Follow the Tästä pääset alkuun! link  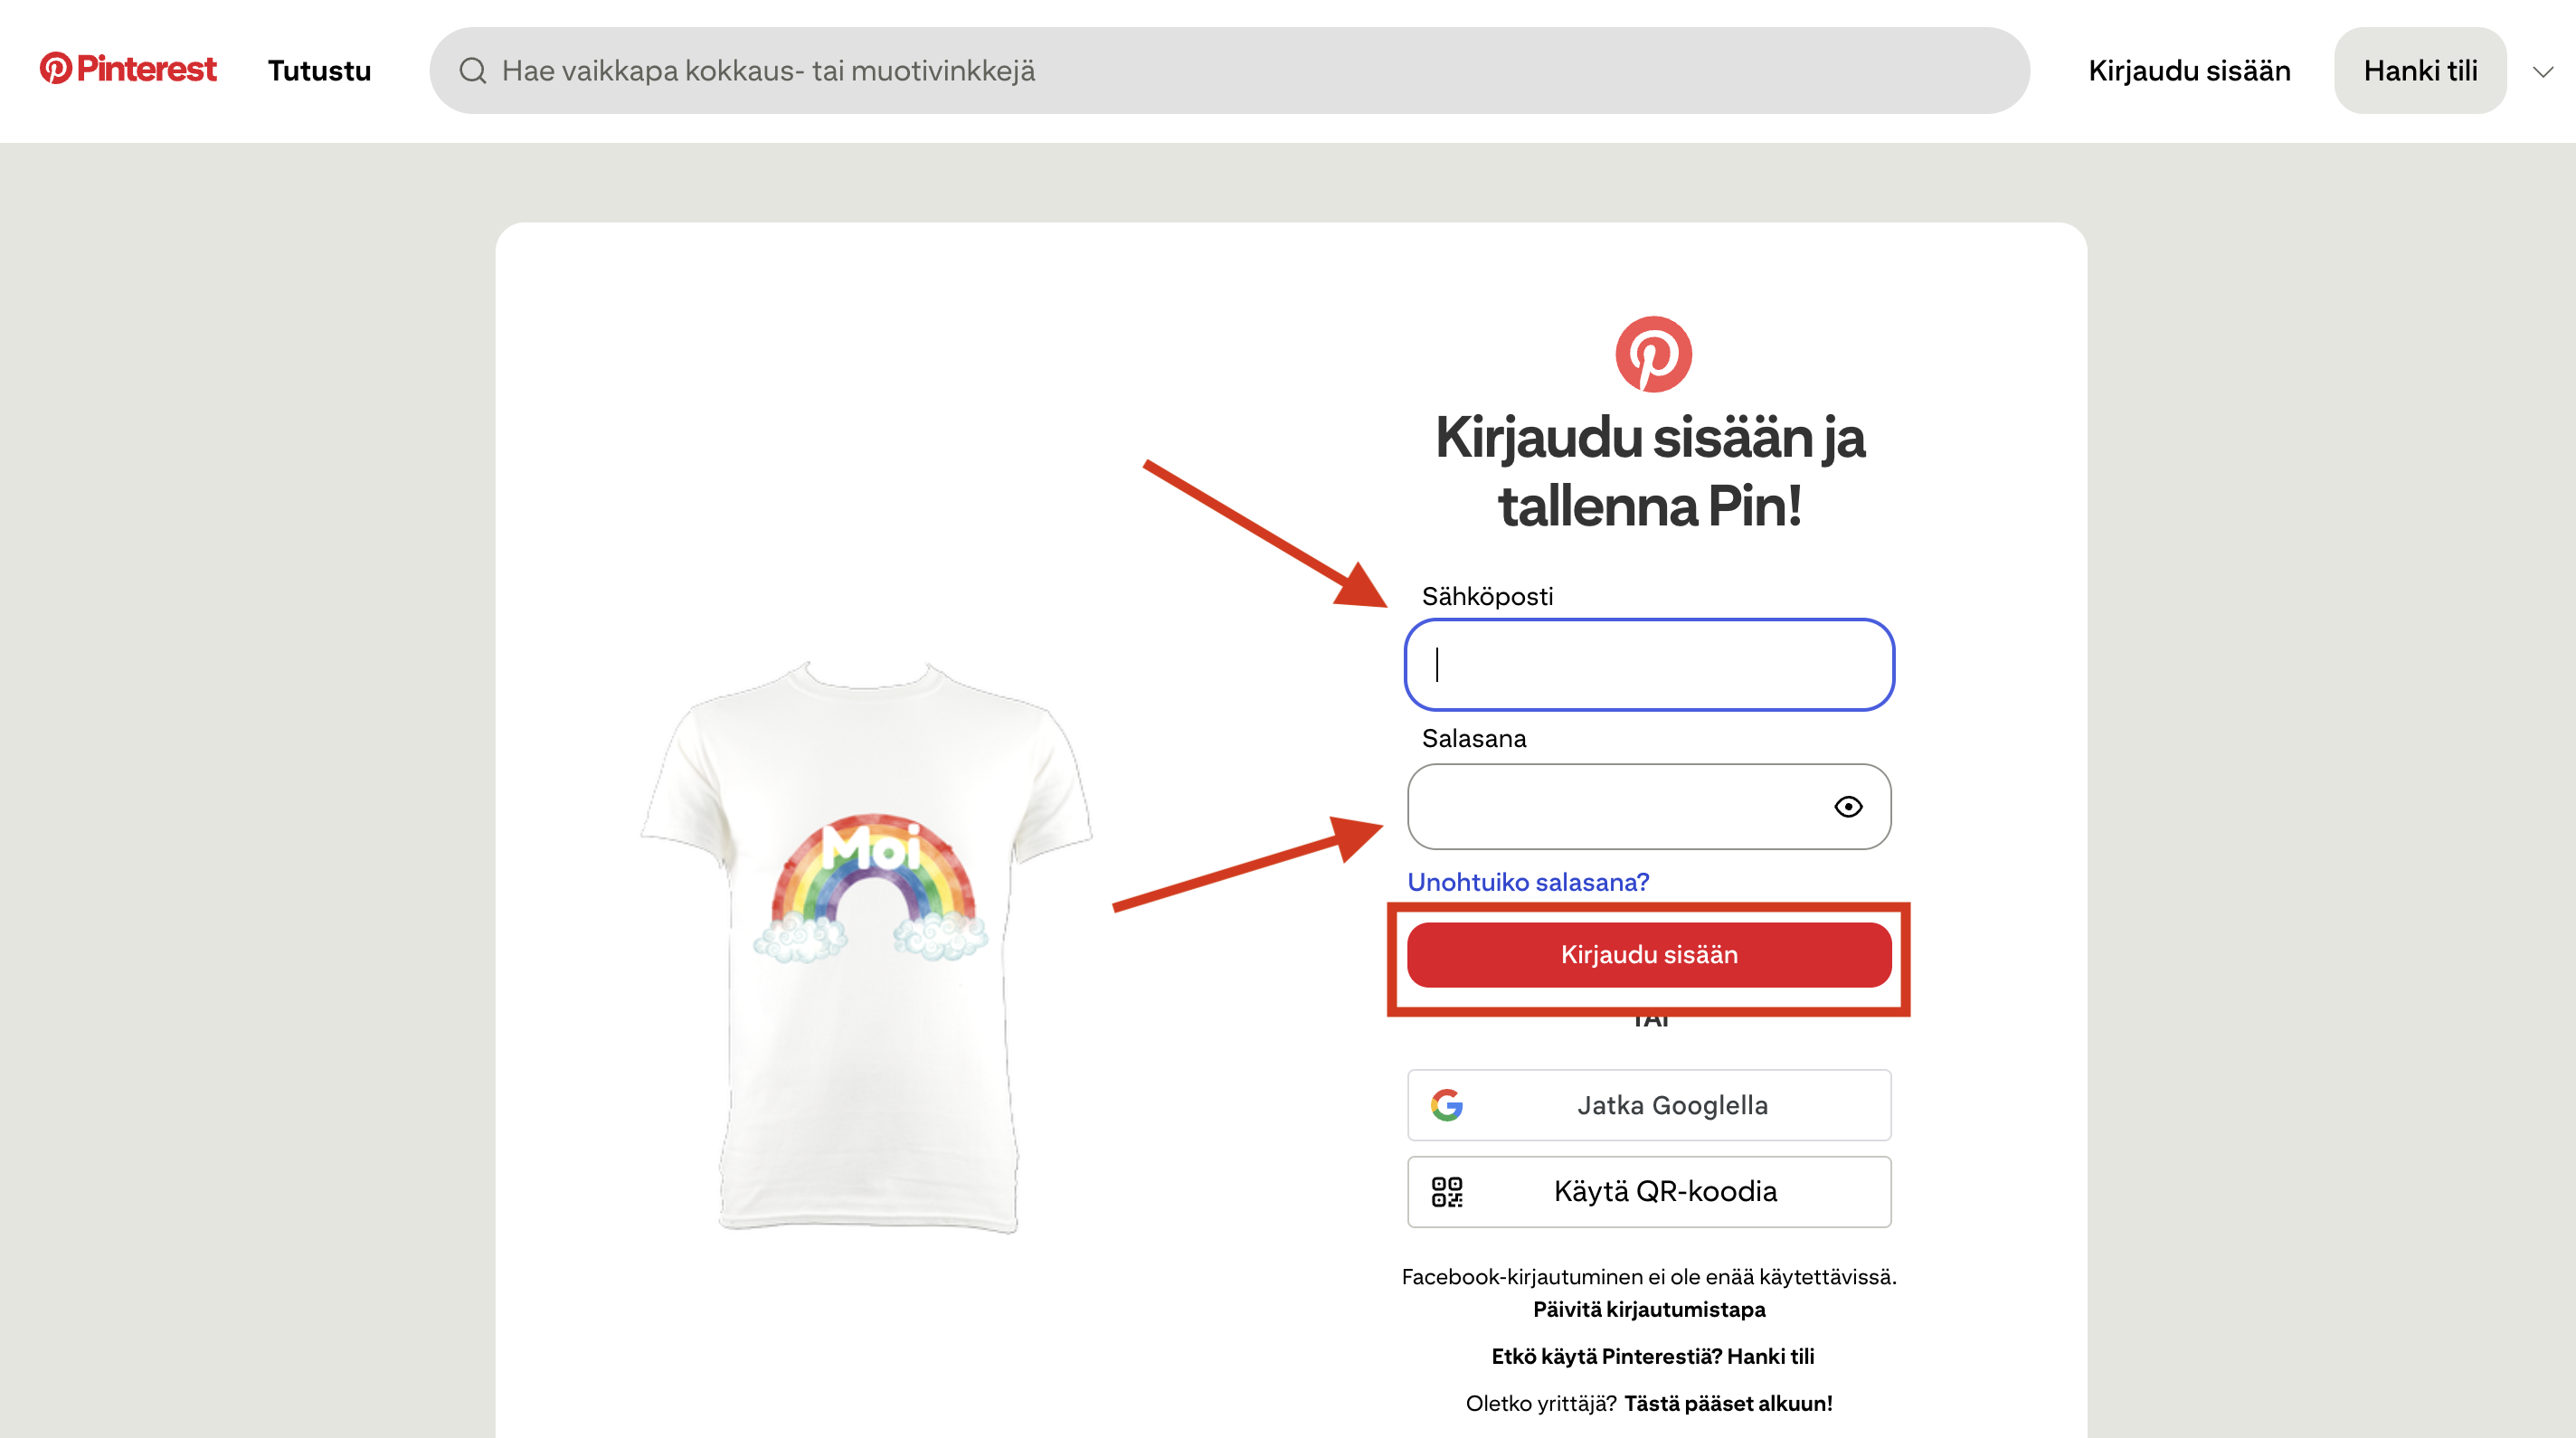tap(1728, 1403)
